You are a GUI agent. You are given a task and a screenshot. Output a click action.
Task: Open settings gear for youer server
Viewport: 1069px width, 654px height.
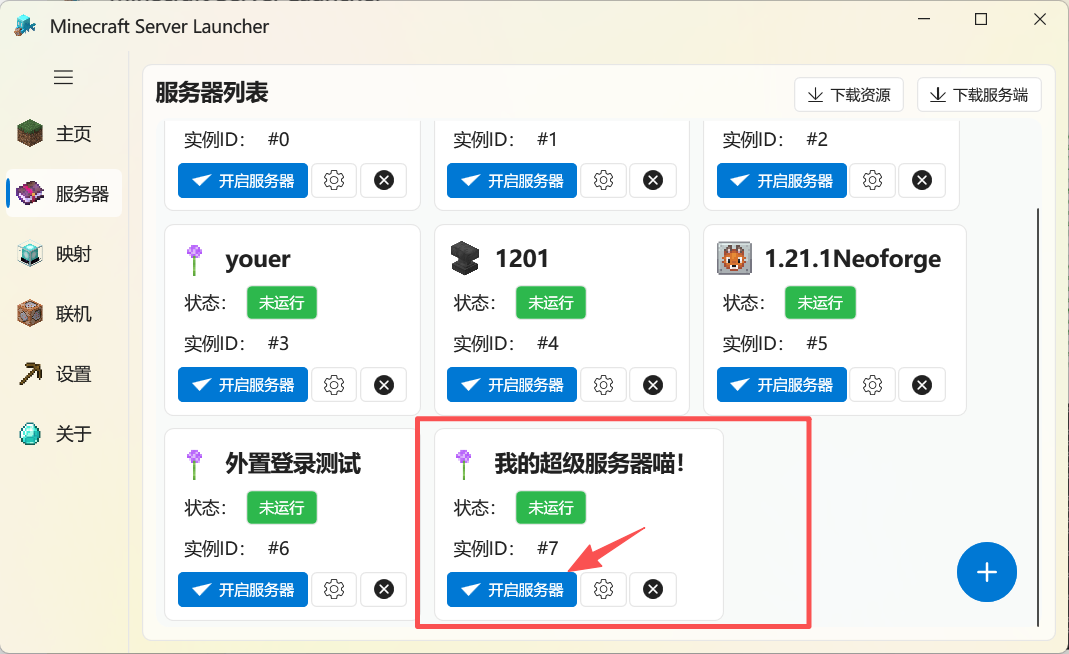pos(334,385)
